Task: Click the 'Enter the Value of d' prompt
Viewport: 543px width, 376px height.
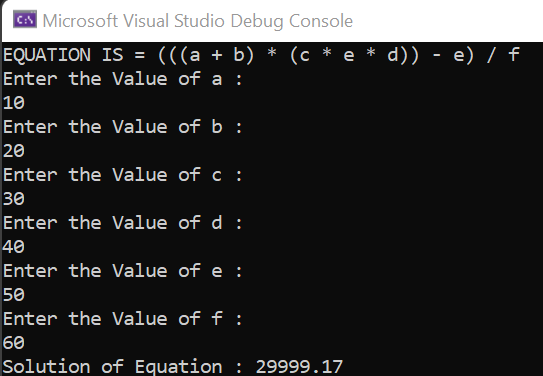Action: click(x=123, y=223)
